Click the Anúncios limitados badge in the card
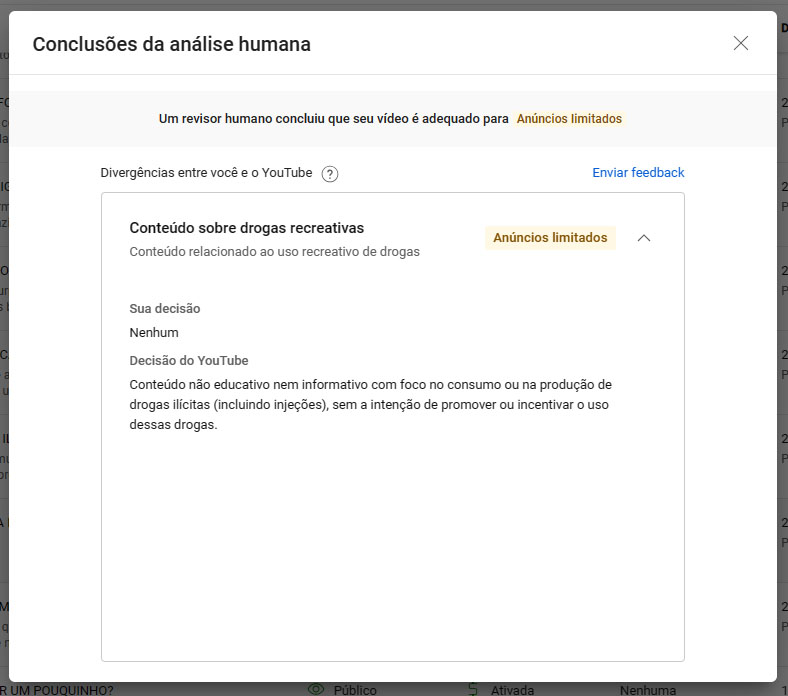 tap(550, 238)
